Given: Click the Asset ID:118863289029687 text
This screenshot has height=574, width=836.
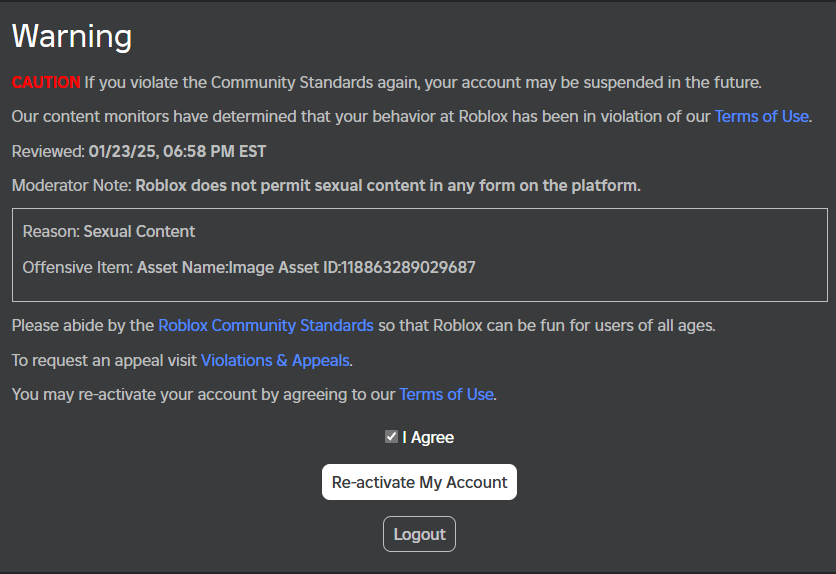Looking at the screenshot, I should point(376,267).
